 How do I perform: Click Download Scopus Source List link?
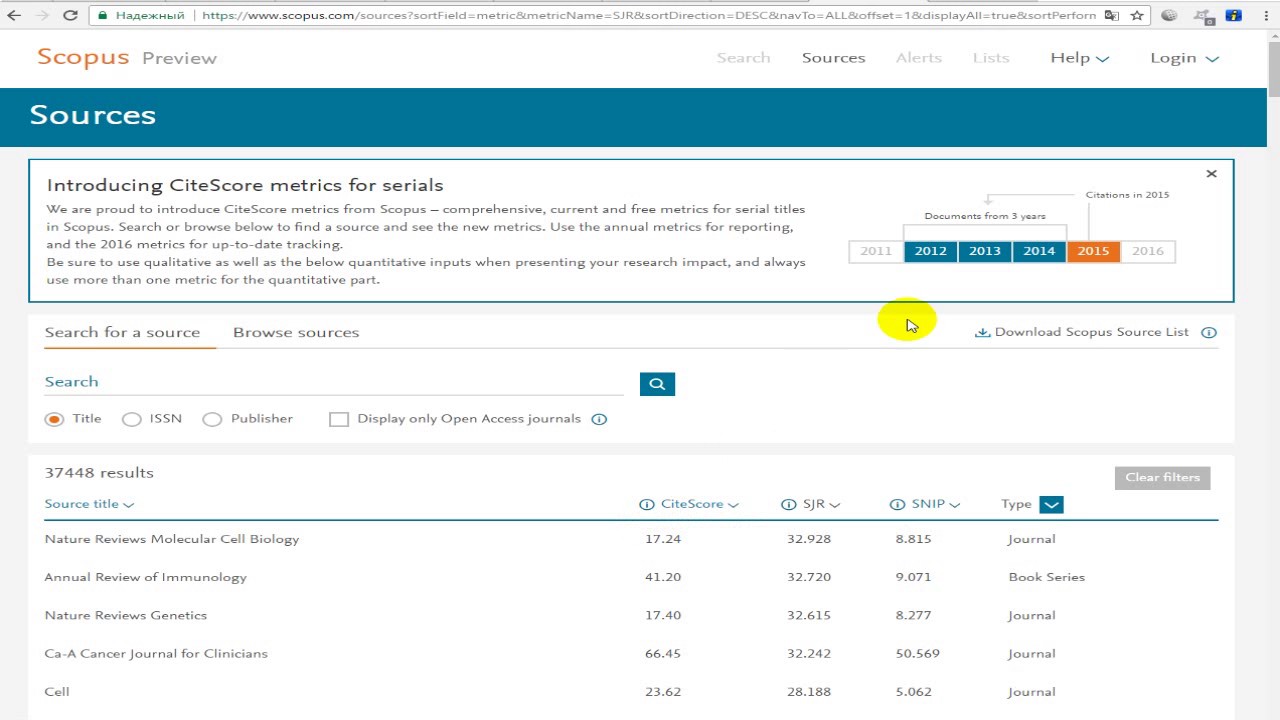click(x=1092, y=332)
